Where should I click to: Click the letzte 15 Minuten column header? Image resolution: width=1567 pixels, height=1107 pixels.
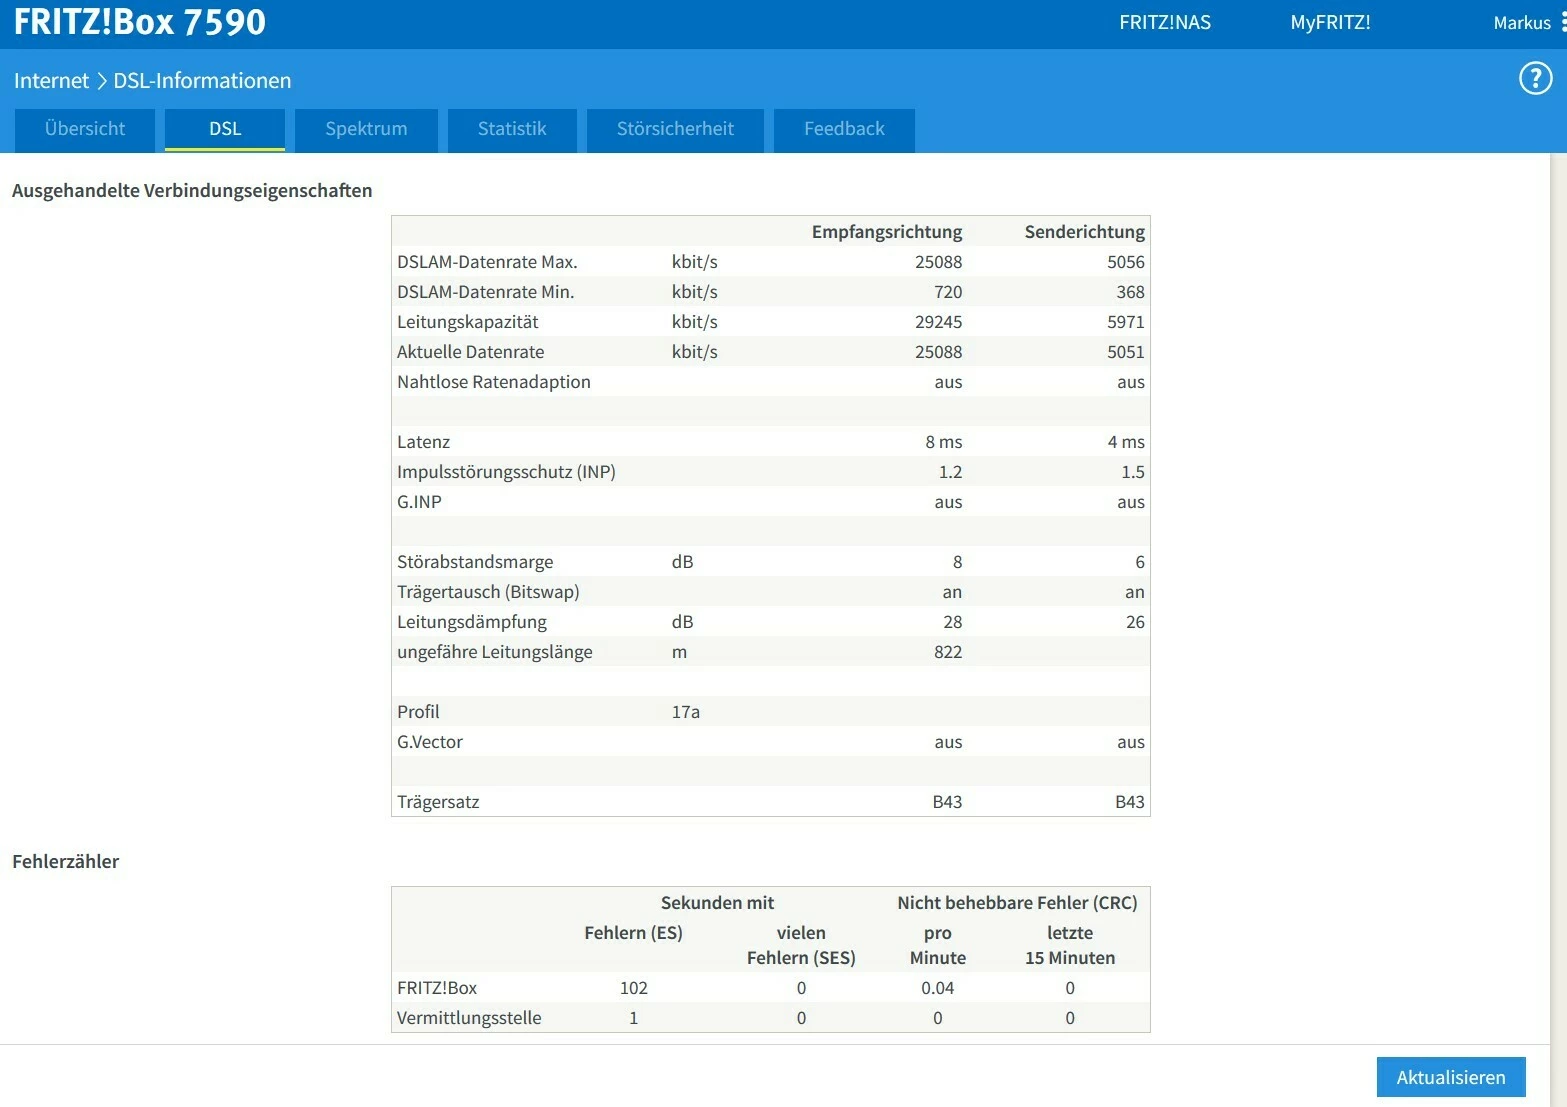coord(1070,945)
